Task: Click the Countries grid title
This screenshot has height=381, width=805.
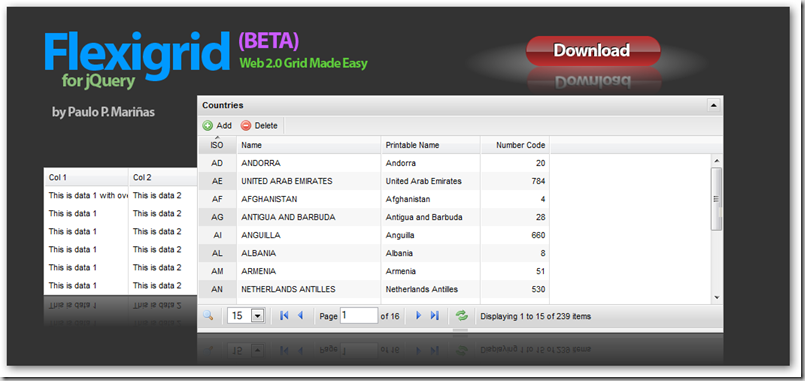Action: [223, 105]
